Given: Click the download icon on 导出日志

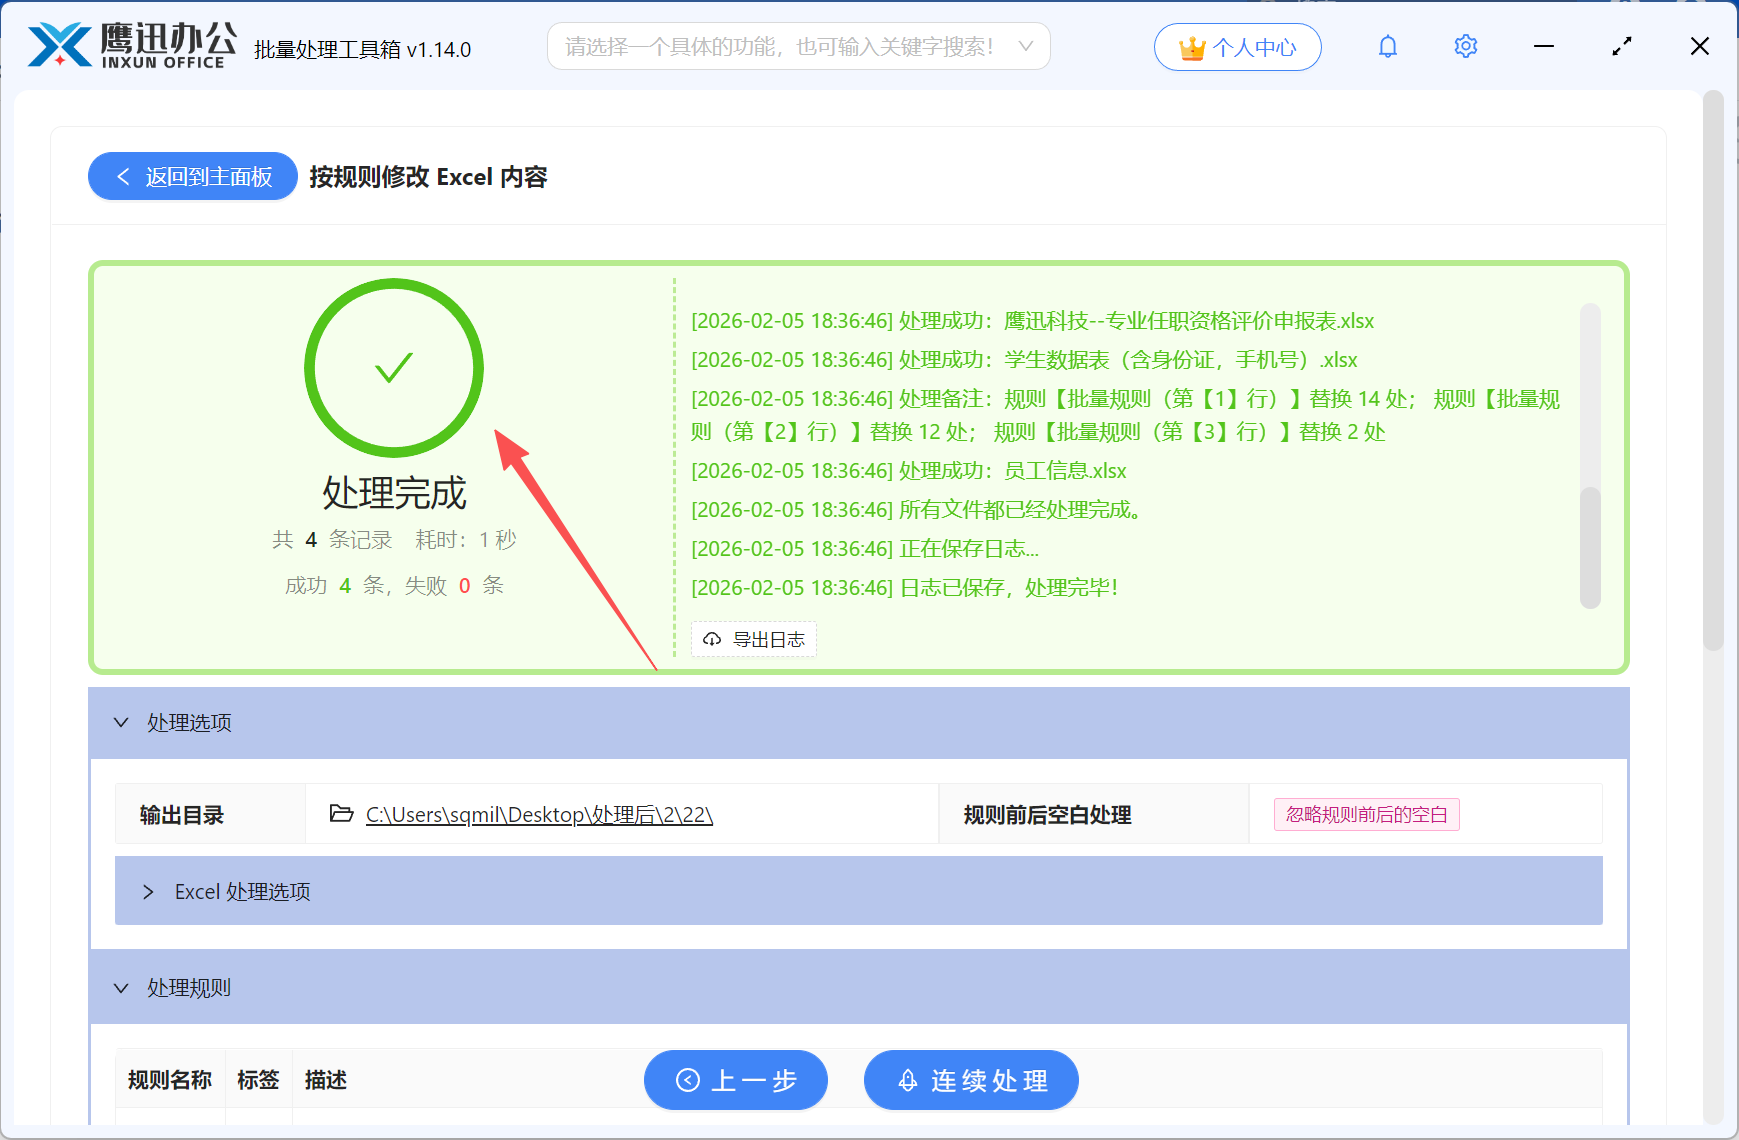Looking at the screenshot, I should click(x=711, y=639).
